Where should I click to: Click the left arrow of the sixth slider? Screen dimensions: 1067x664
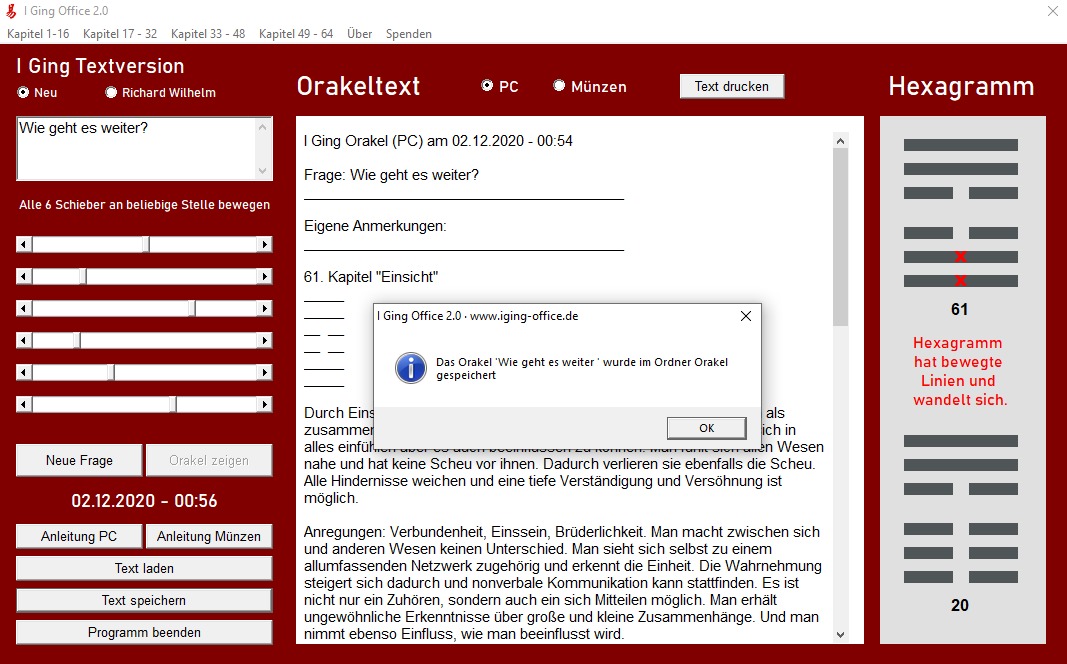tap(24, 404)
